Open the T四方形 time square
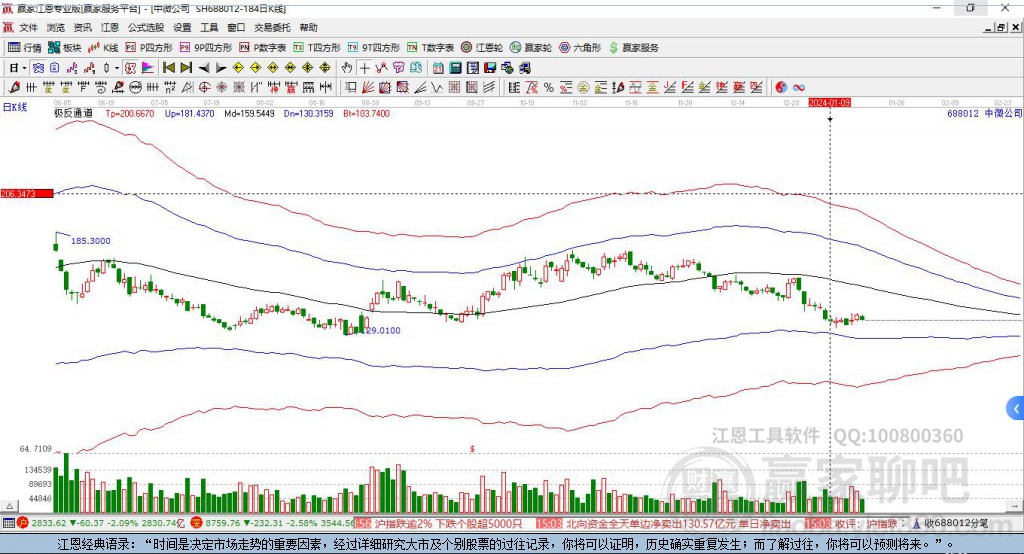The height and width of the screenshot is (554, 1024). pos(317,48)
